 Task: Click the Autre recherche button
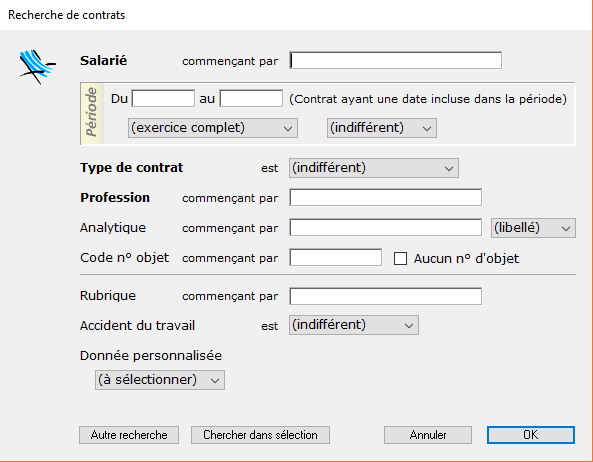(x=129, y=435)
